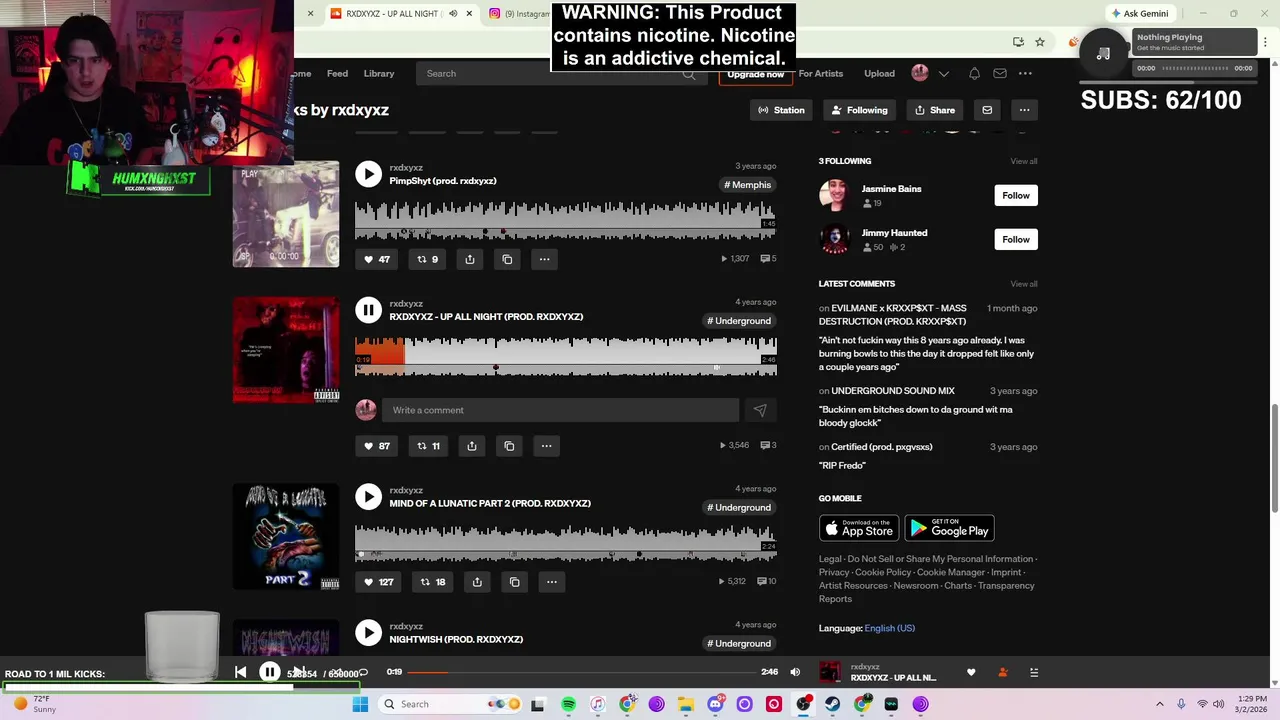Image resolution: width=1280 pixels, height=720 pixels.
Task: Seek in UP ALL NIGHT waveform
Action: point(565,356)
